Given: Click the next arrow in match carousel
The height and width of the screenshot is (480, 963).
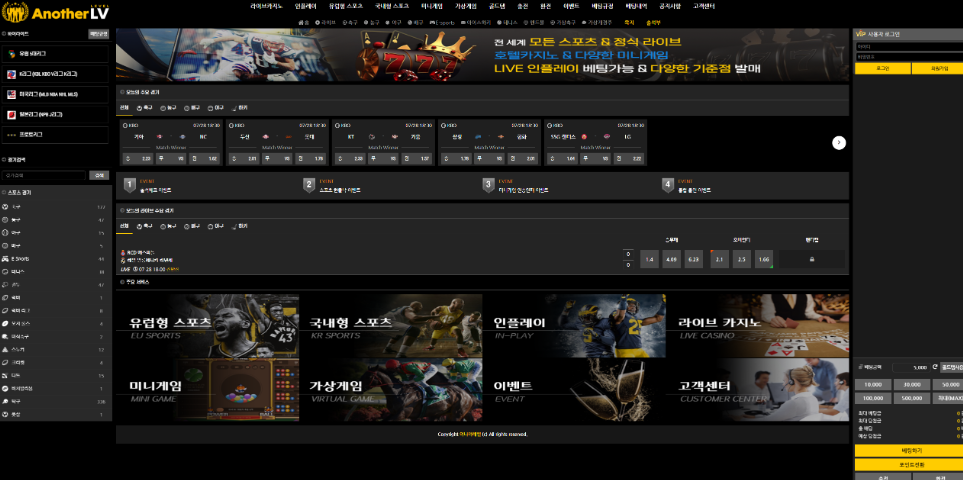Looking at the screenshot, I should click(x=839, y=143).
